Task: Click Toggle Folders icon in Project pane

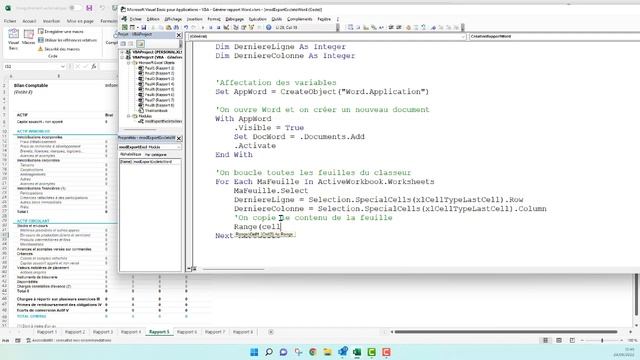Action: tap(140, 44)
